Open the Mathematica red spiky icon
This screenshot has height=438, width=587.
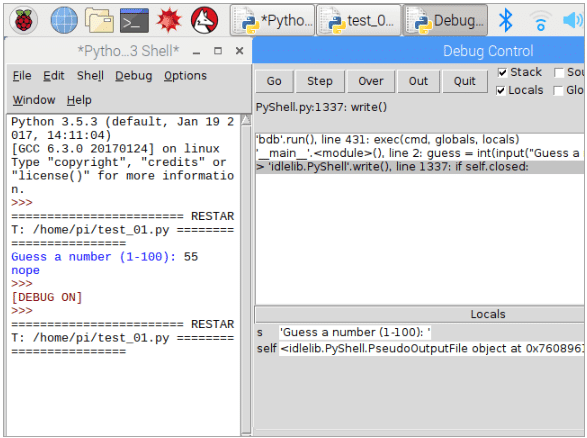coord(169,20)
